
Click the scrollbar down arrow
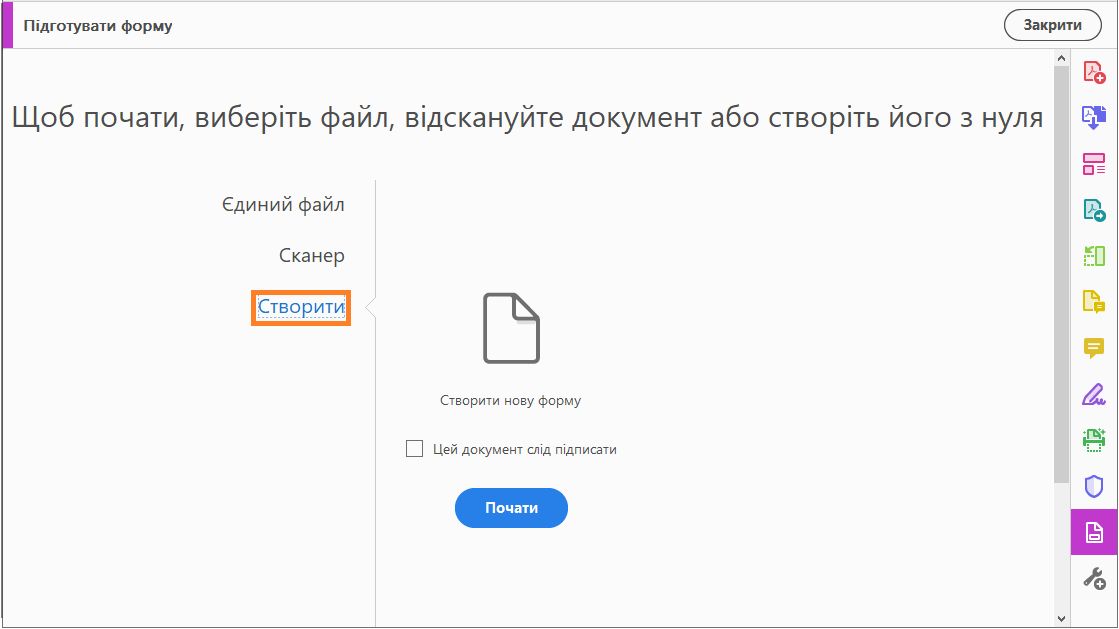point(1063,617)
